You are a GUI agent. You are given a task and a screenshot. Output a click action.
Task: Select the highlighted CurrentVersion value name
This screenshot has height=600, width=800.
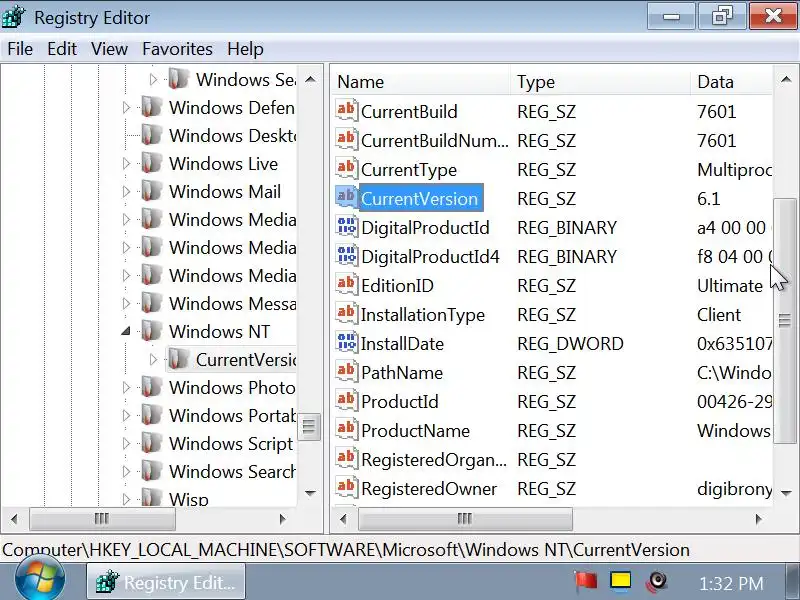point(420,198)
